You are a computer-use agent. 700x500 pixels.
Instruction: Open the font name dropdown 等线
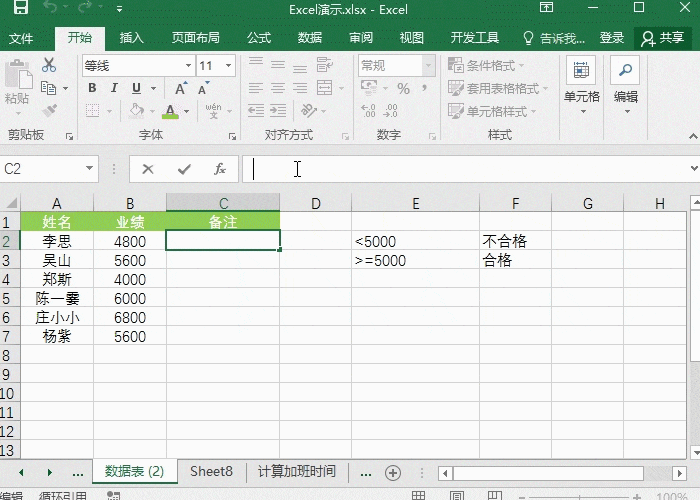tap(188, 66)
